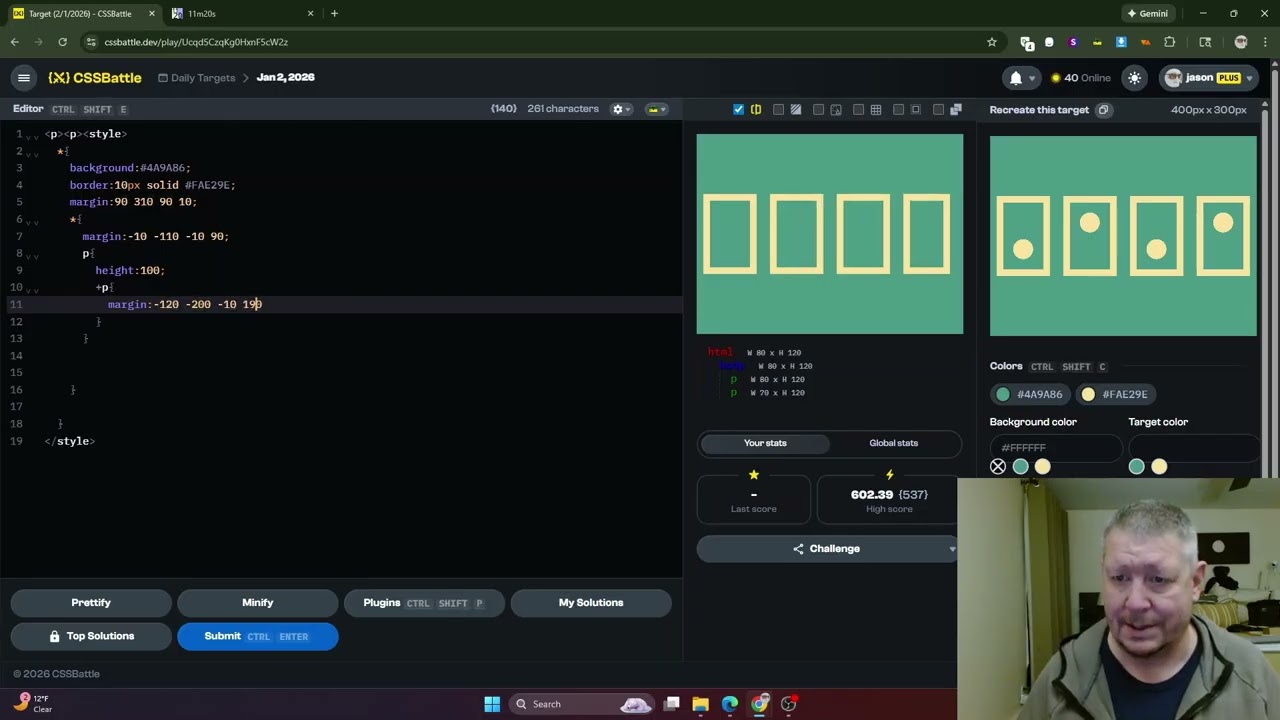
Task: Click the Windows taskbar Search box
Action: pos(583,704)
